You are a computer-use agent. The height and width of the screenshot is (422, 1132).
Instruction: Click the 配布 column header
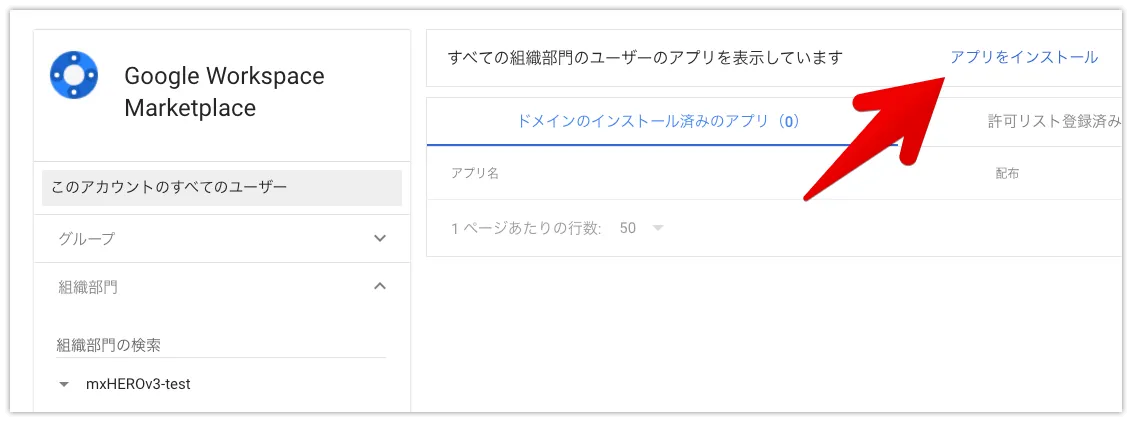[x=1007, y=173]
